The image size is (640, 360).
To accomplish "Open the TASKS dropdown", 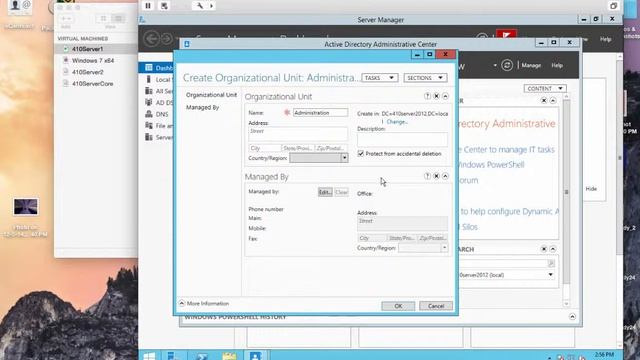I will point(380,78).
